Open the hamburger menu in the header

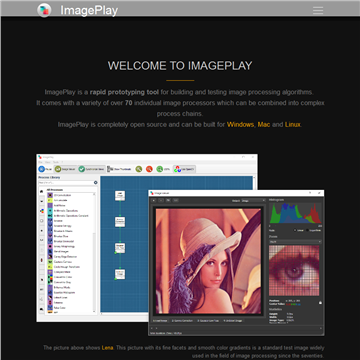[x=318, y=10]
